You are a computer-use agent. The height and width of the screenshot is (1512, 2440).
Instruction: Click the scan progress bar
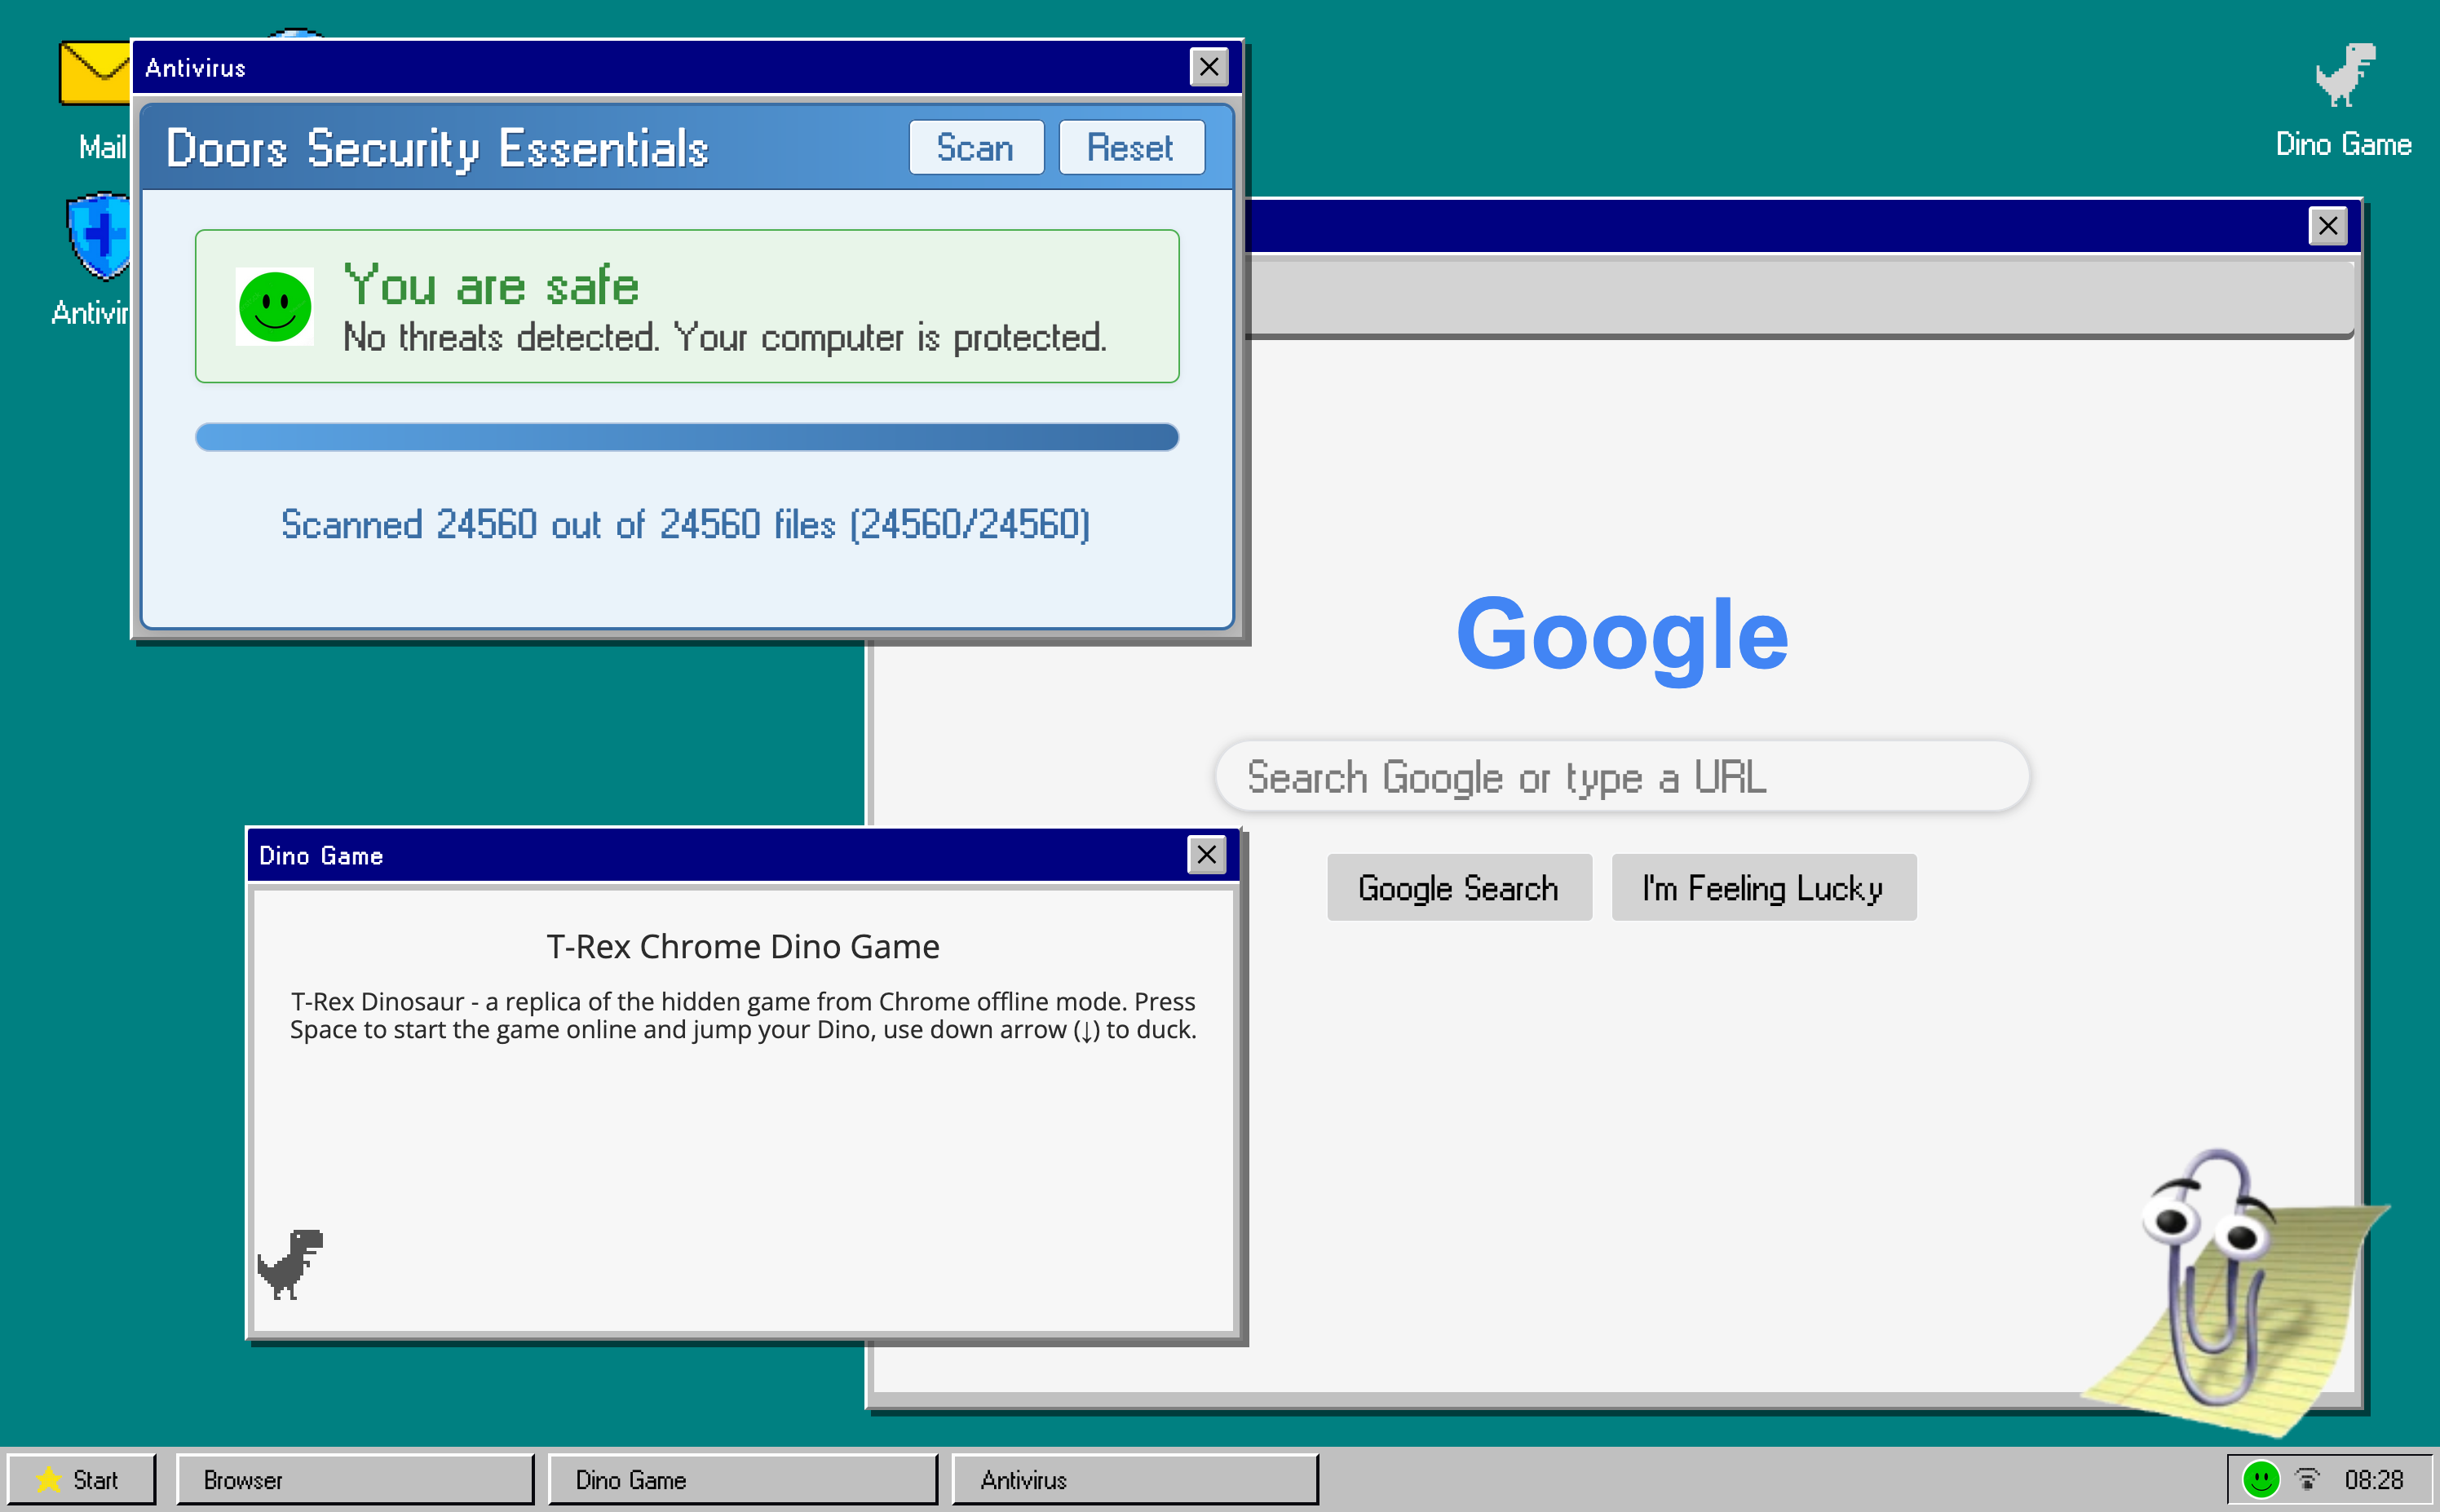point(686,437)
